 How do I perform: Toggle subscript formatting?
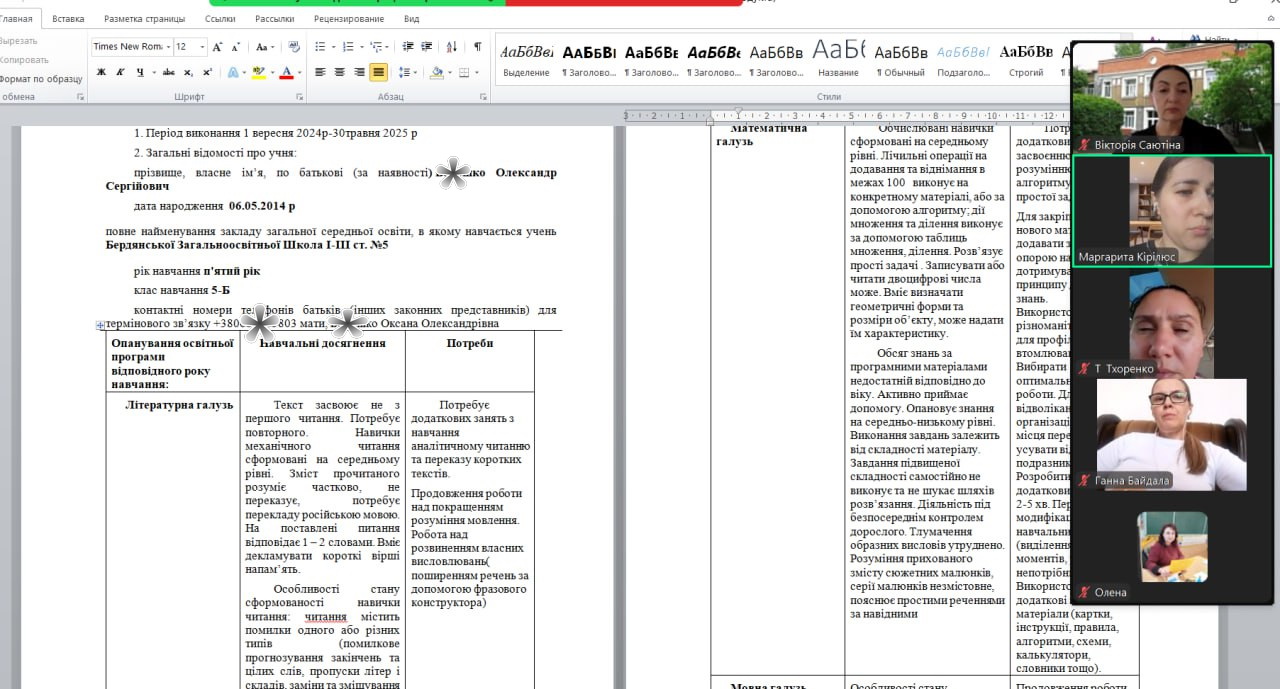189,72
